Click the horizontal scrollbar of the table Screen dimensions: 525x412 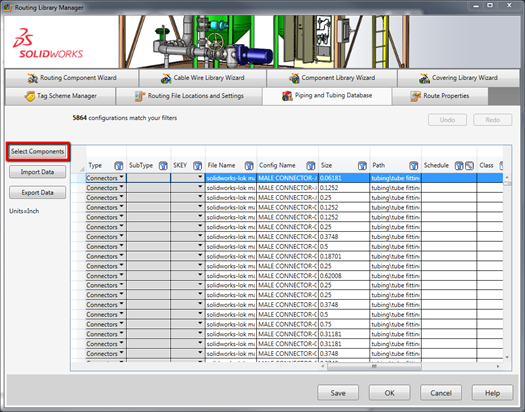pos(374,366)
